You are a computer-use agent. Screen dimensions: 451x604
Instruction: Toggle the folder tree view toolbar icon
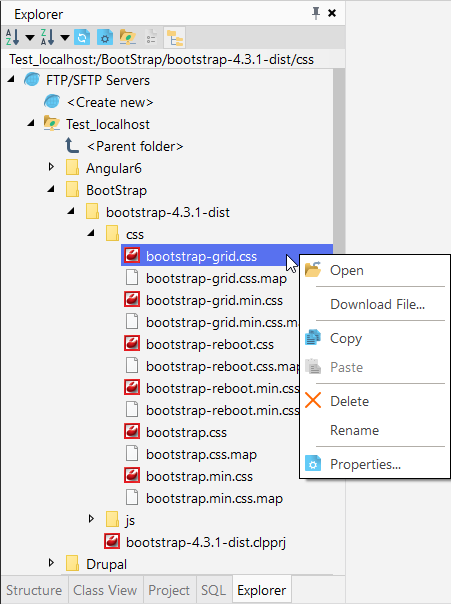pyautogui.click(x=174, y=38)
